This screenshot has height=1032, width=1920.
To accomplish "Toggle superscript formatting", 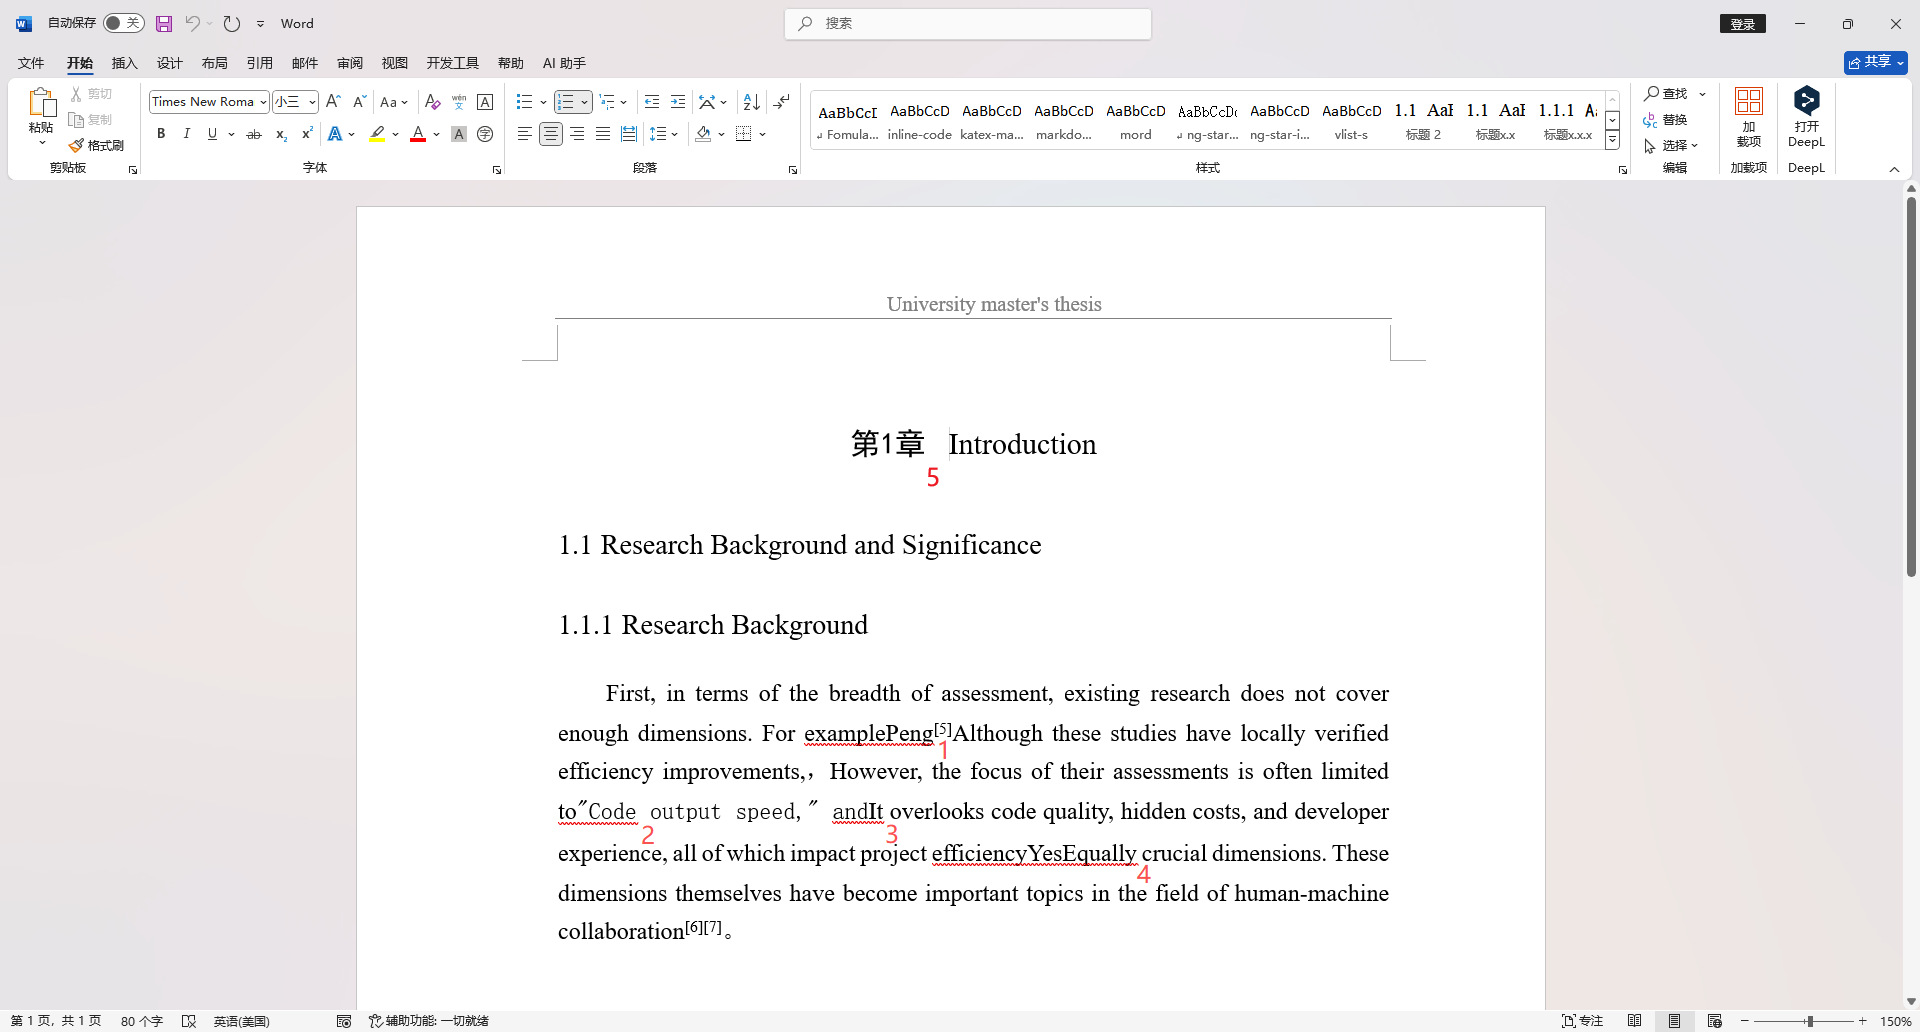I will click(307, 134).
